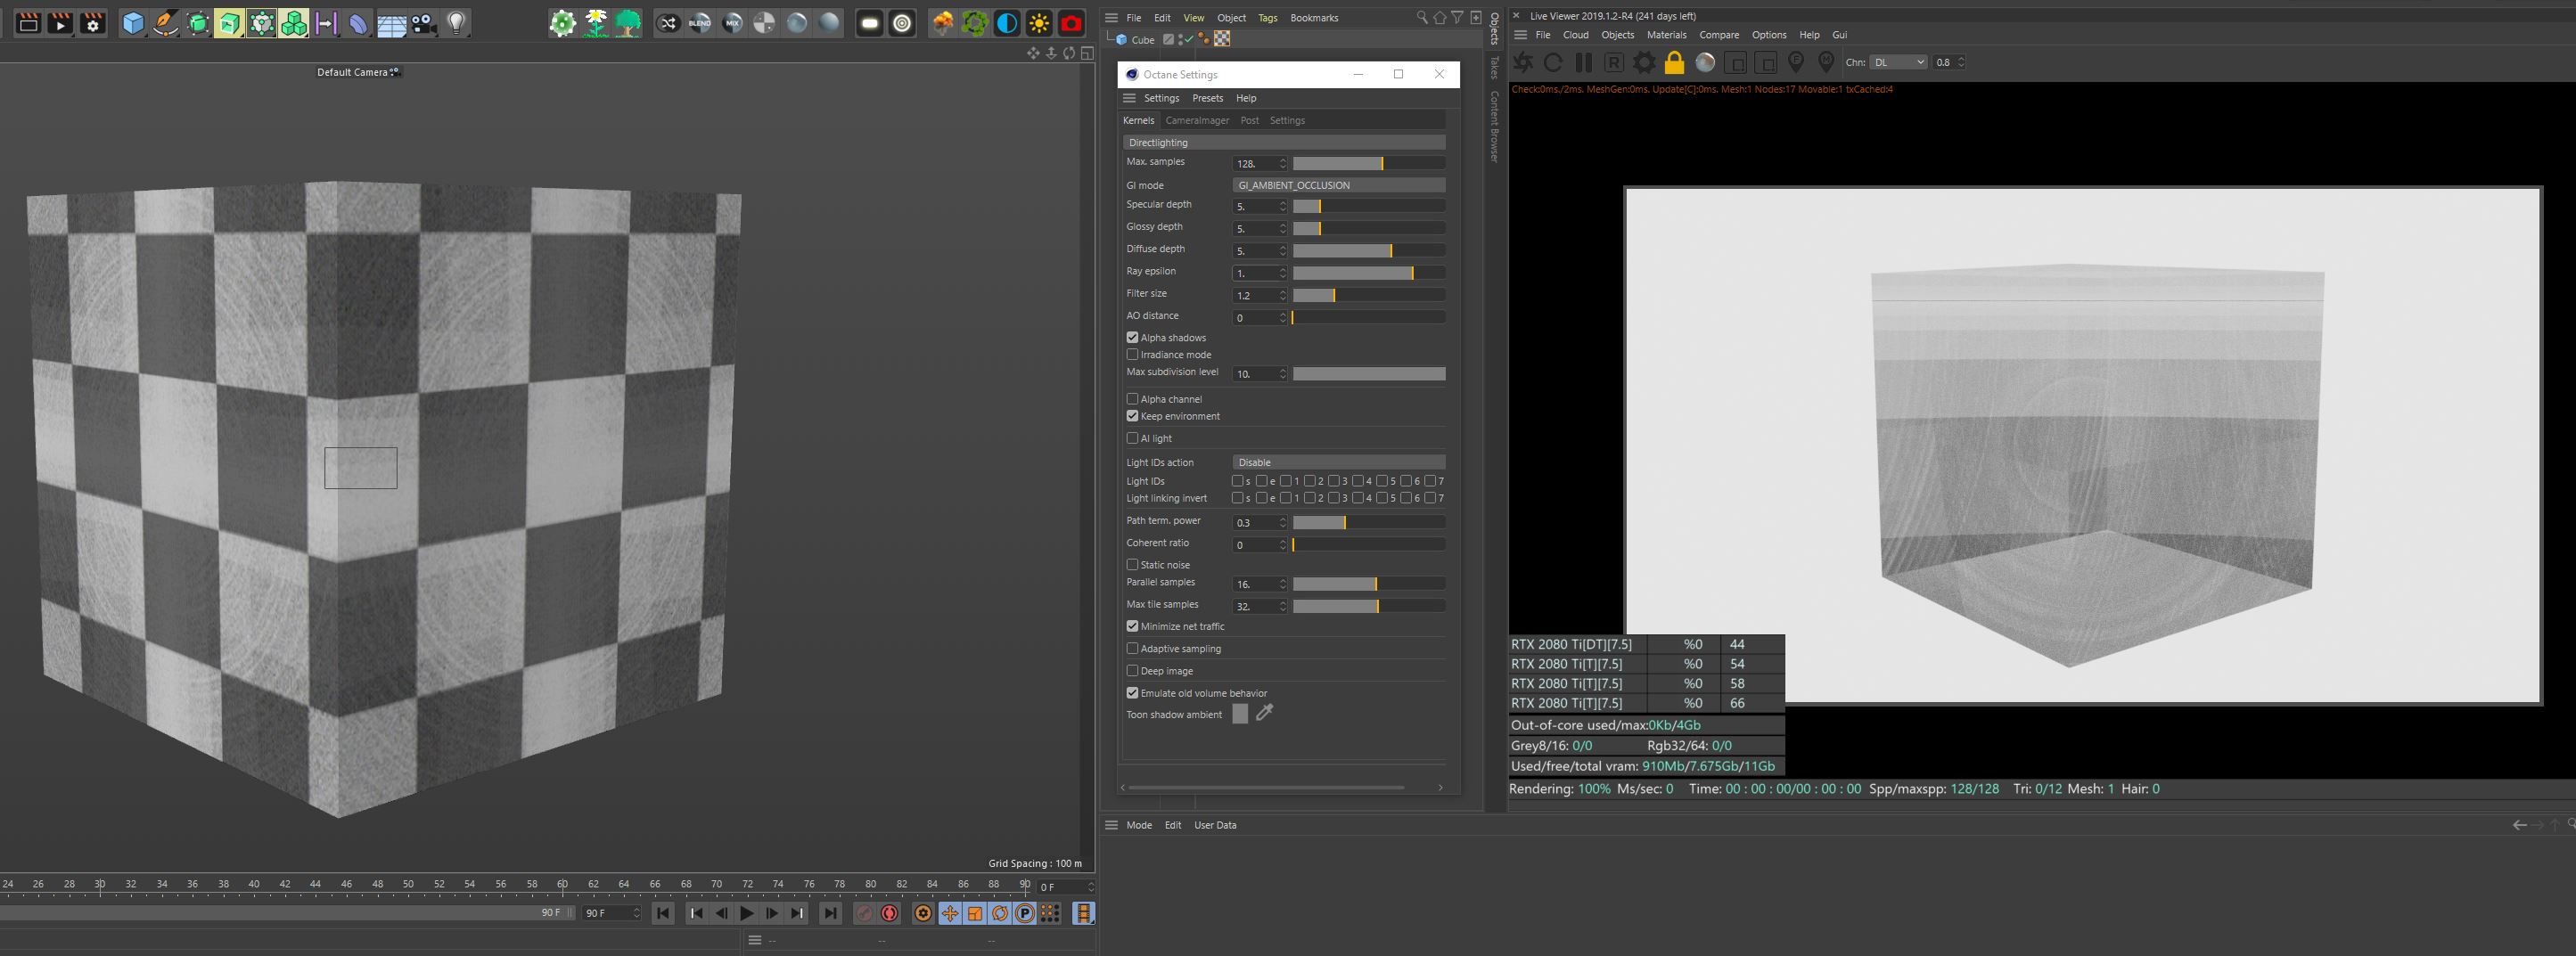The height and width of the screenshot is (956, 2576).
Task: Open Octane settings gear in Live Viewer
Action: click(x=1644, y=63)
